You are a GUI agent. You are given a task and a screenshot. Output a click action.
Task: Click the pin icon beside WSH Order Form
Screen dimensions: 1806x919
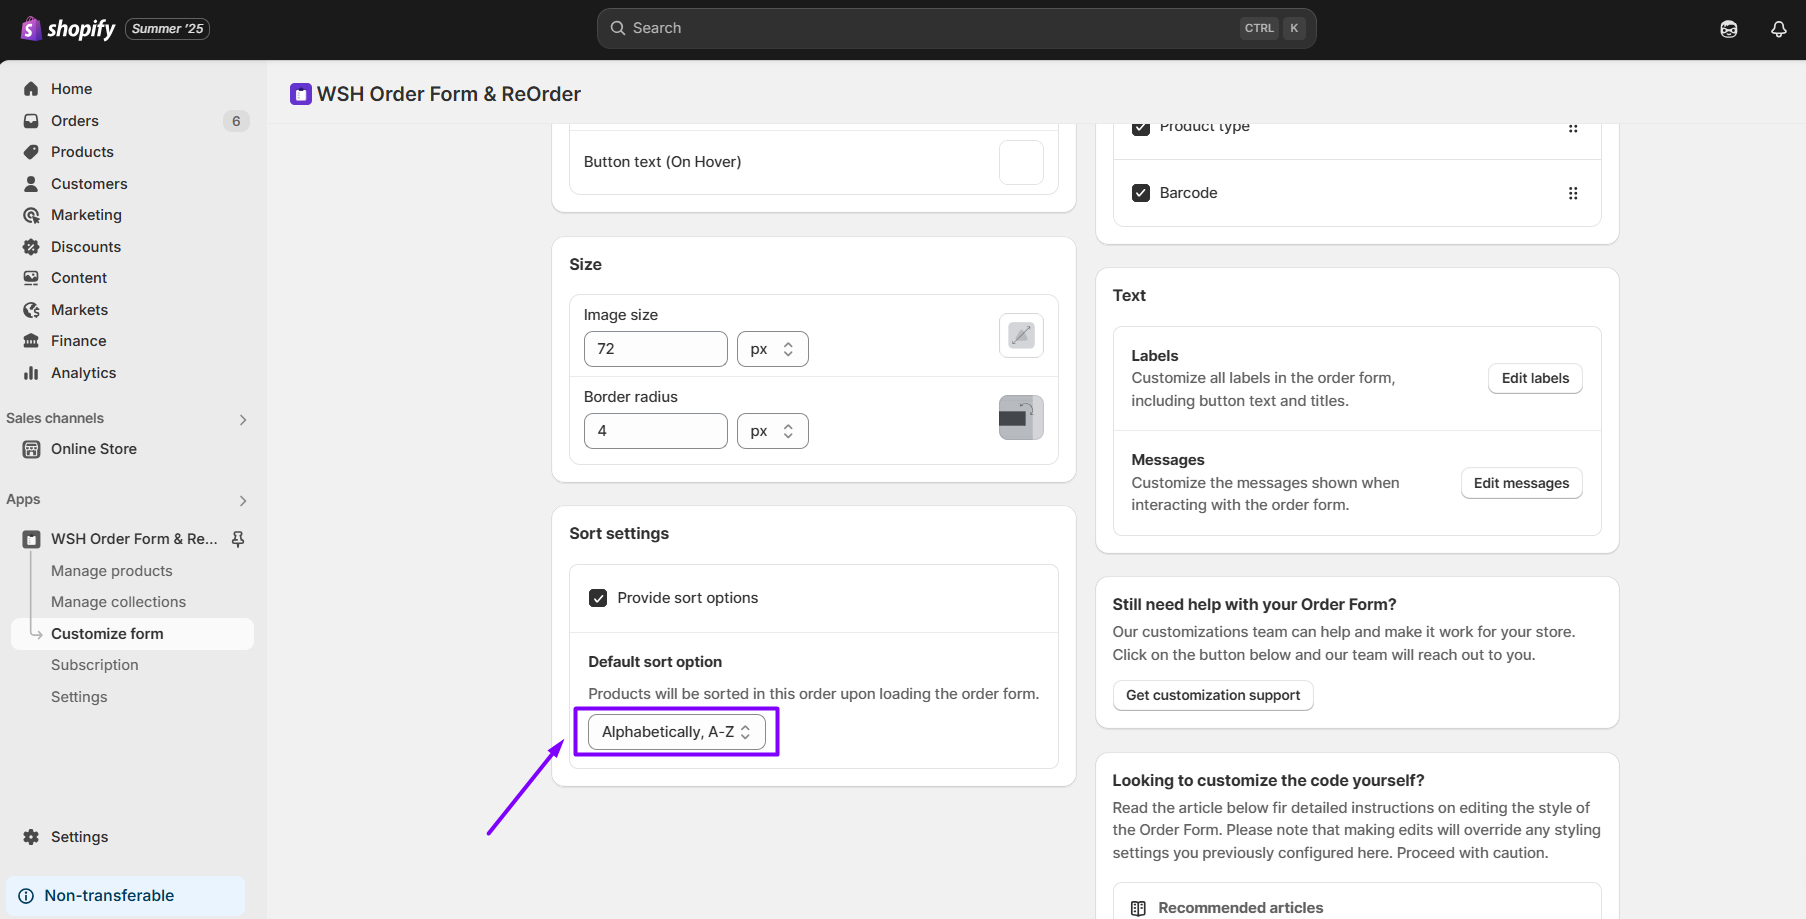click(238, 539)
